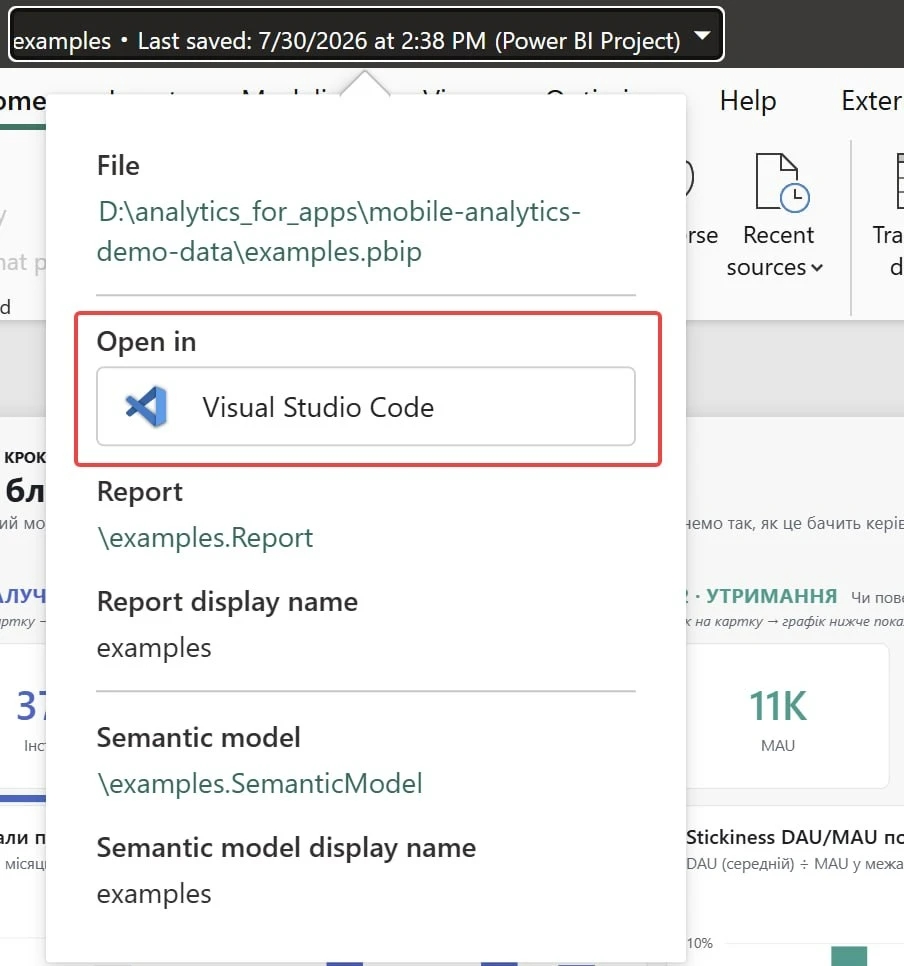The width and height of the screenshot is (904, 966).
Task: Click the Visual Studio Code logo icon
Action: click(x=146, y=407)
